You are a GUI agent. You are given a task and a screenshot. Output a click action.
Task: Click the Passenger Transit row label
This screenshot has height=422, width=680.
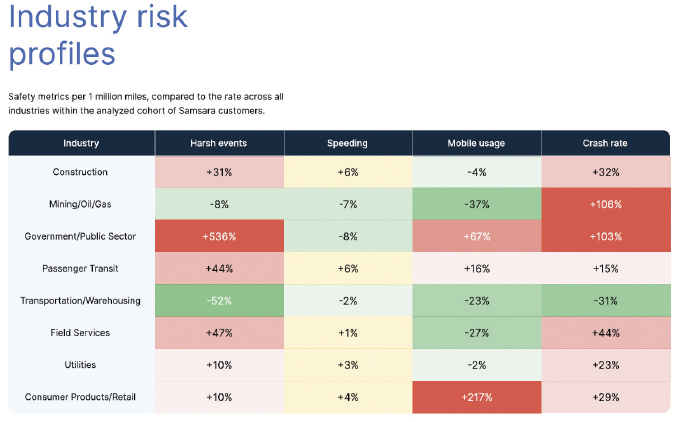(x=81, y=268)
